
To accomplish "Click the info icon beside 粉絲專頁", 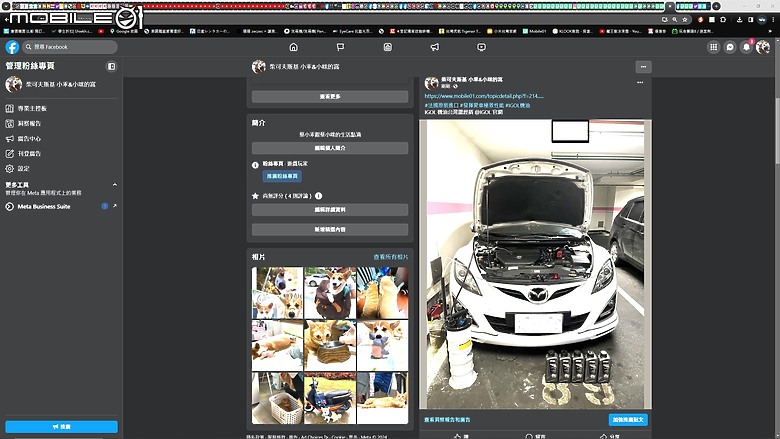I will (255, 165).
